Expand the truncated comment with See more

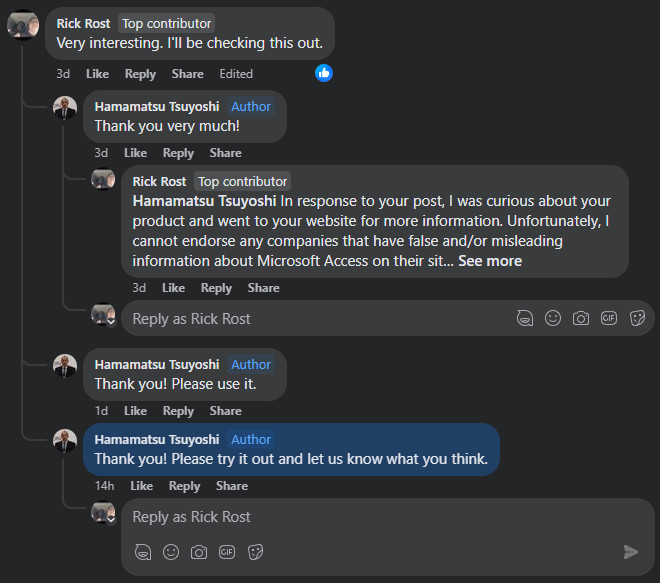(x=490, y=261)
